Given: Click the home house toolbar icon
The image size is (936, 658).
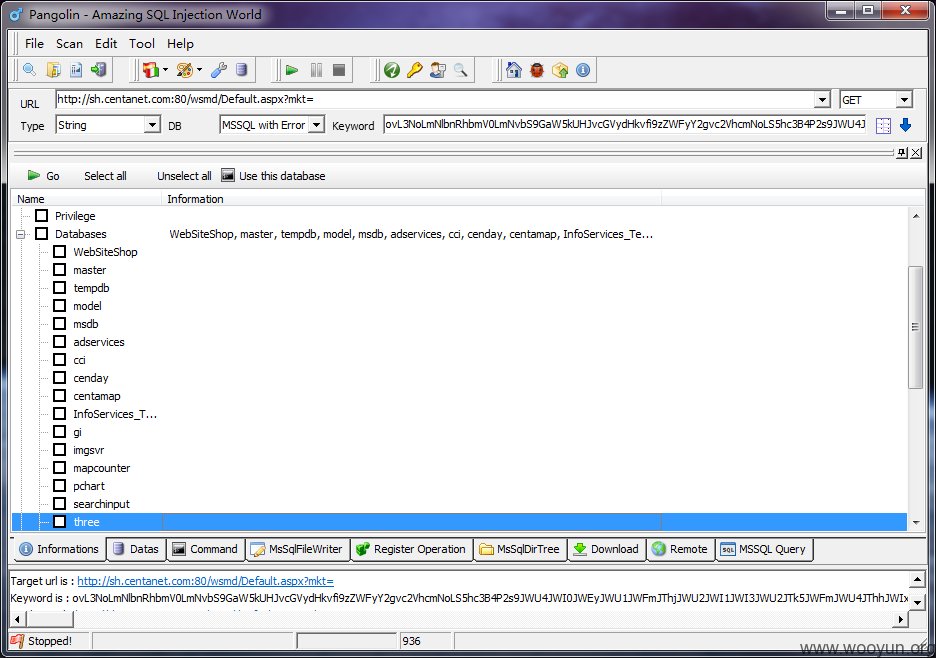Looking at the screenshot, I should [513, 70].
